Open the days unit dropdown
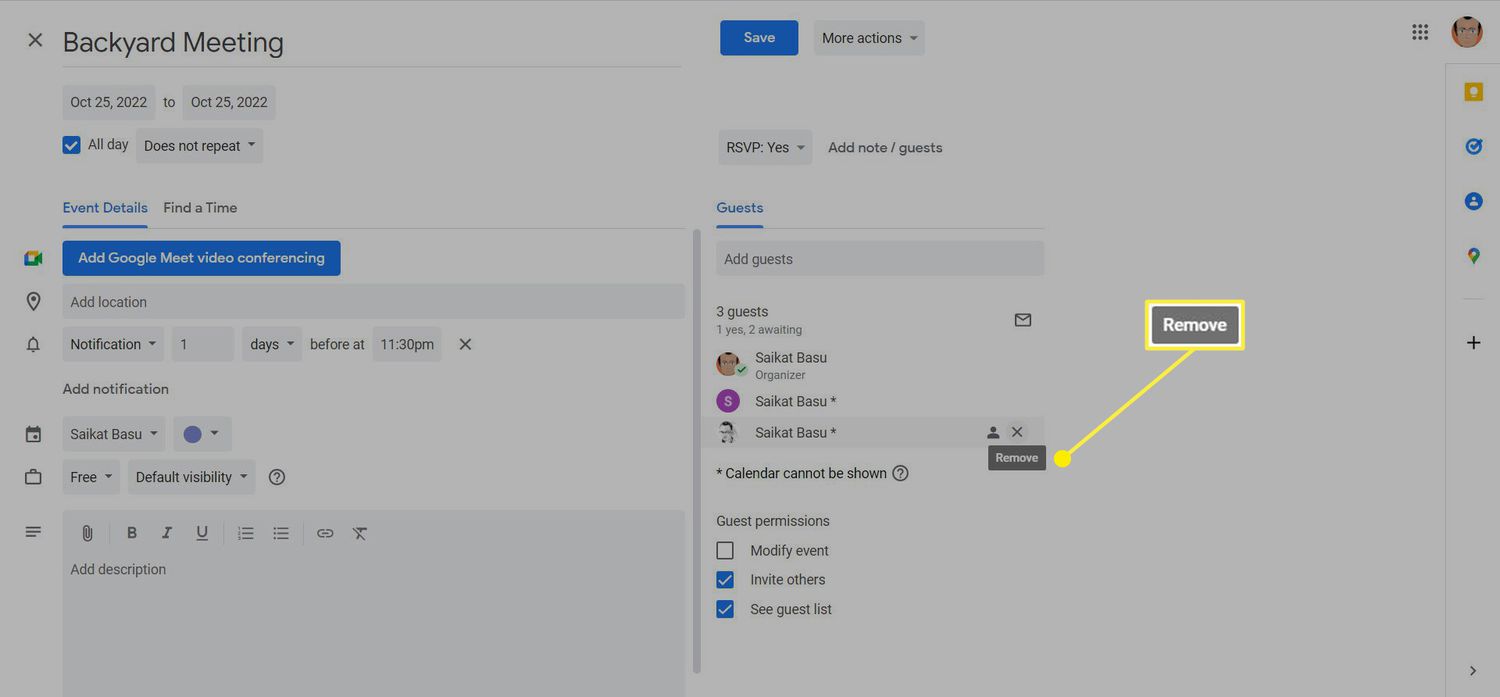The width and height of the screenshot is (1500, 697). (272, 344)
